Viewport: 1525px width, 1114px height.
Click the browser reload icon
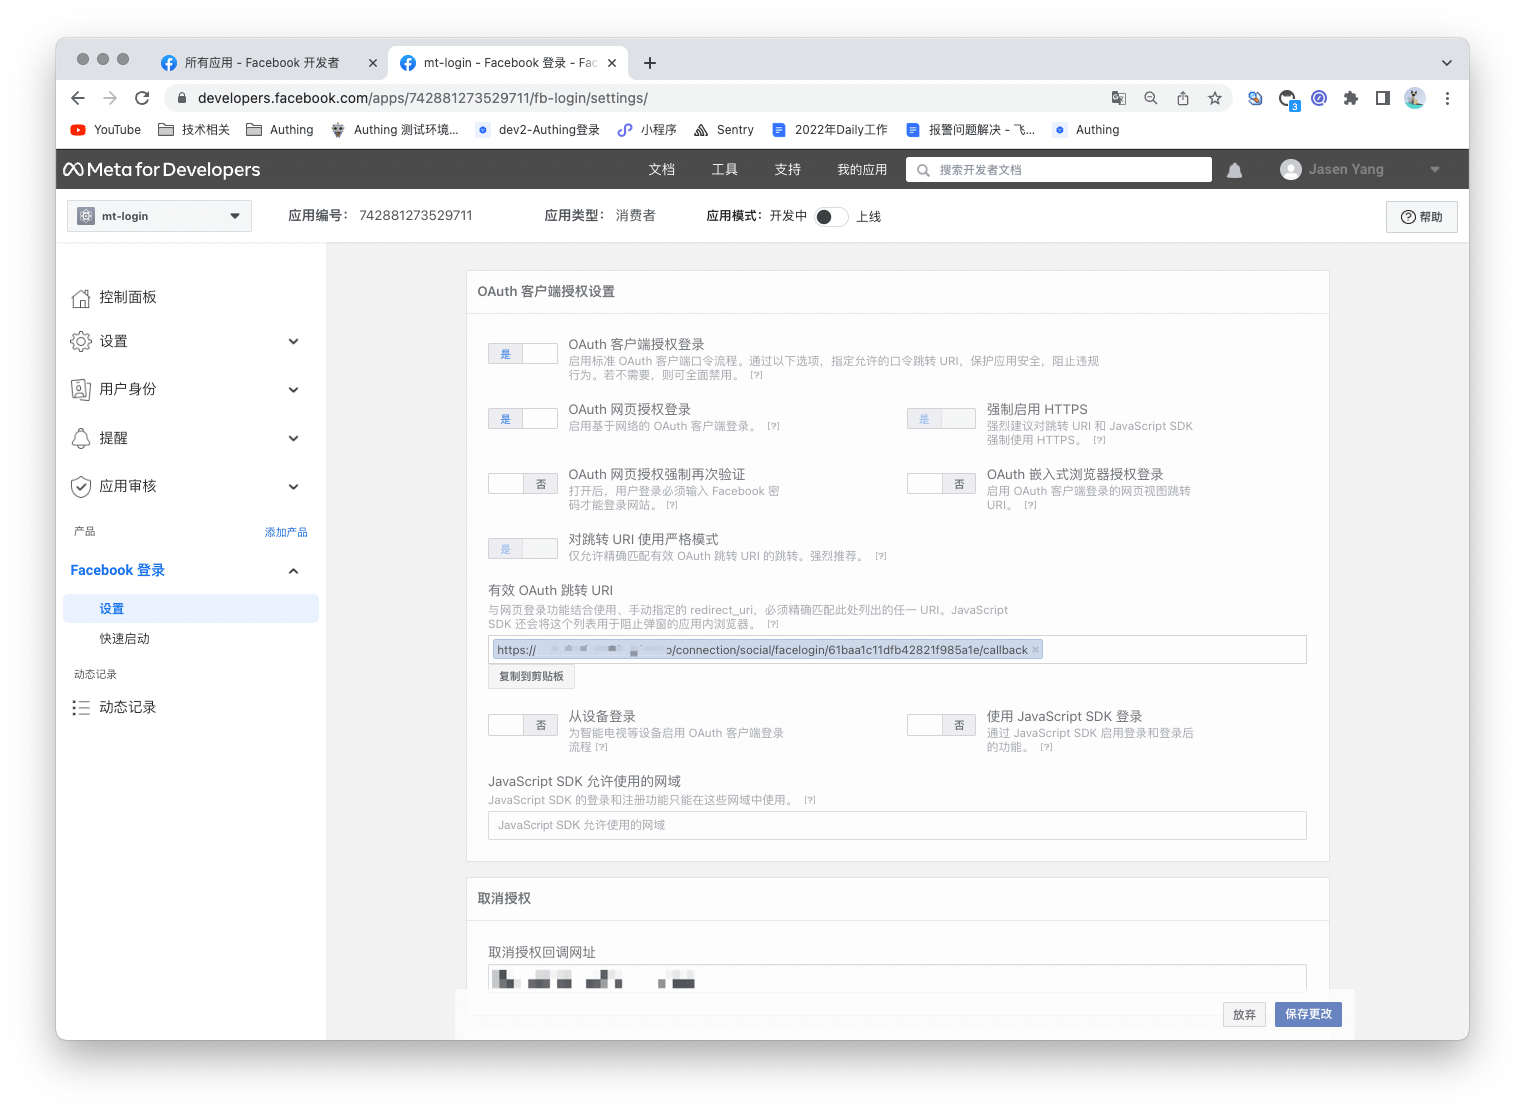142,98
